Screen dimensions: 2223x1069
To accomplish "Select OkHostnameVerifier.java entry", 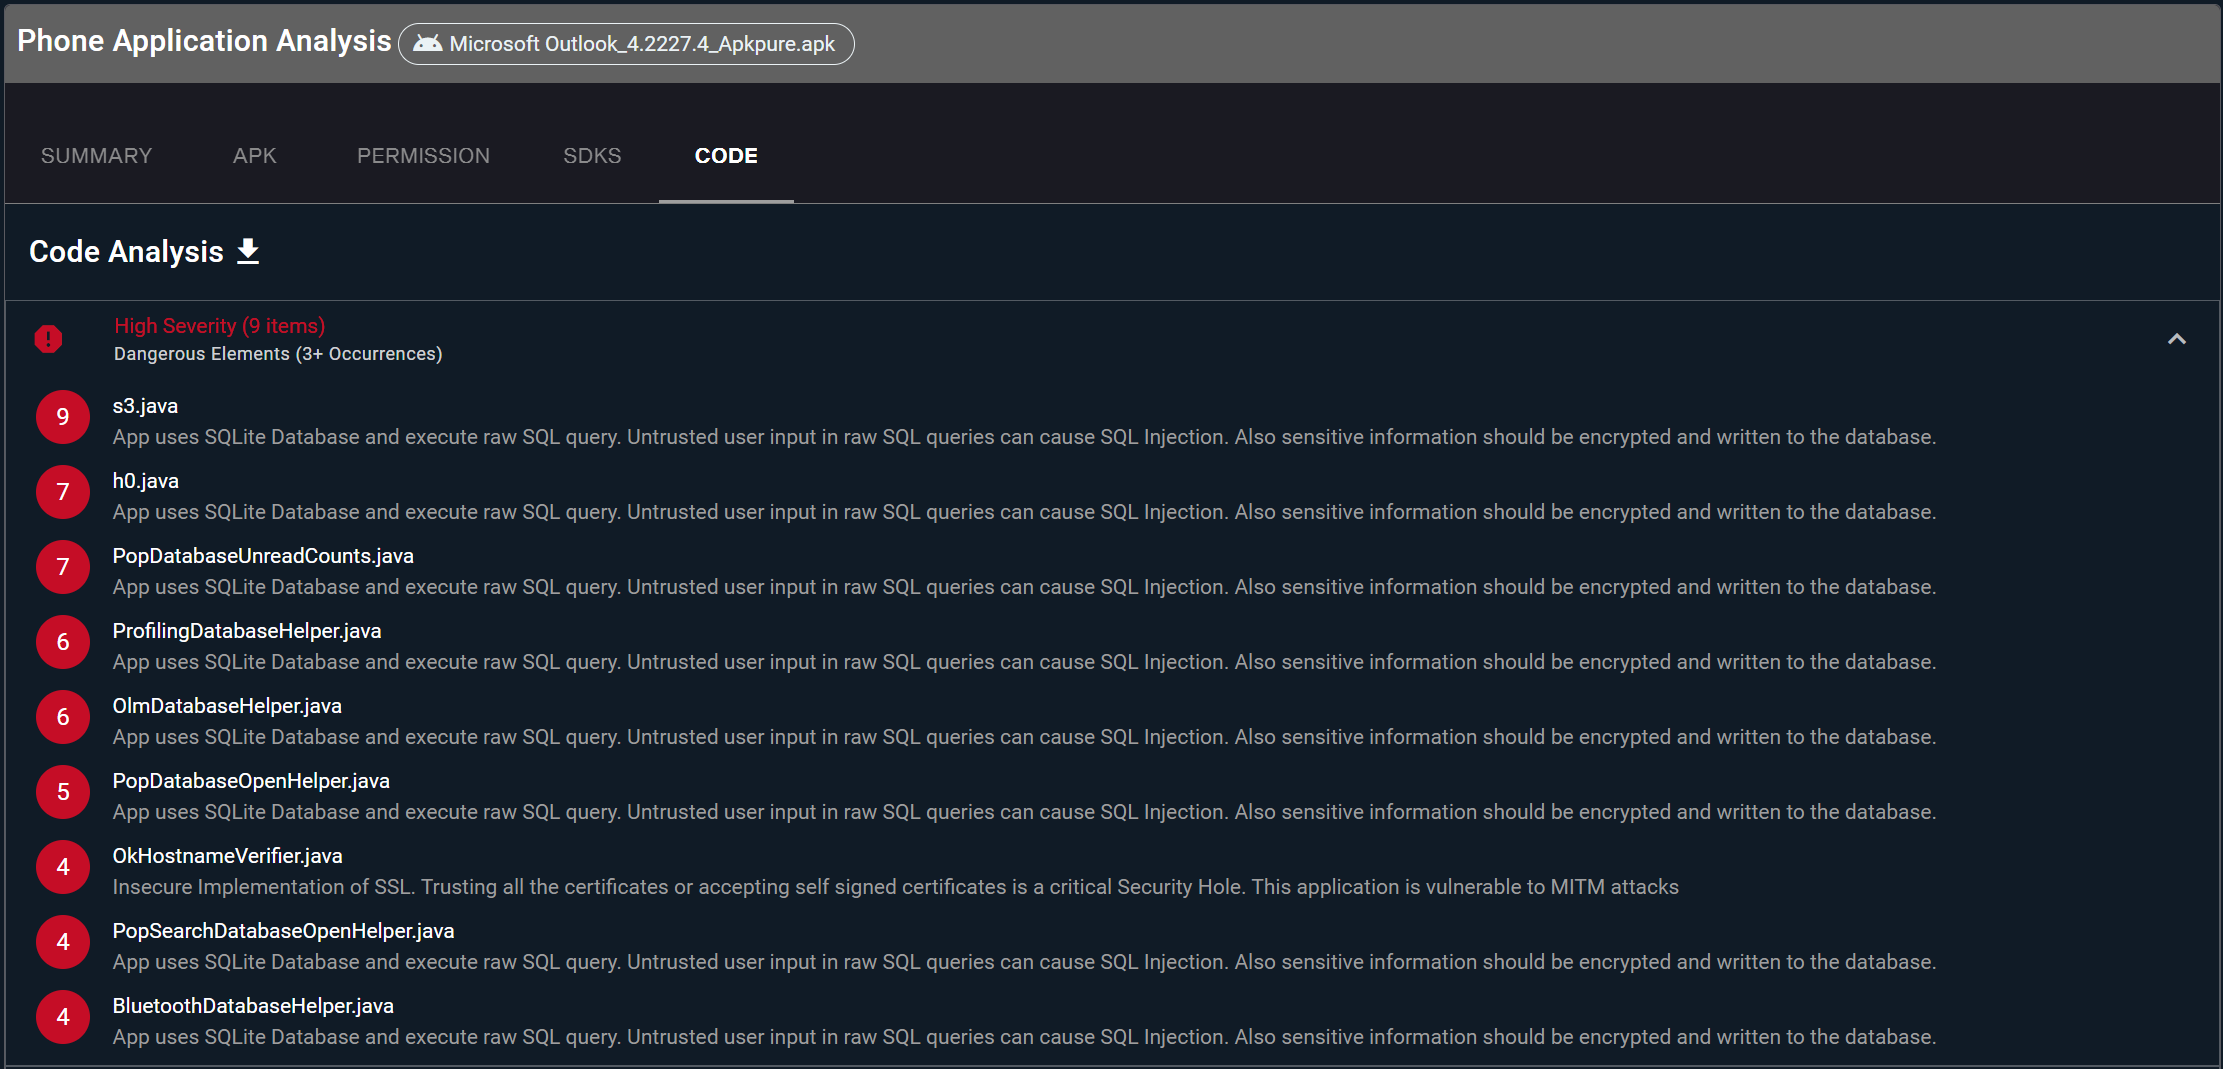I will (227, 856).
